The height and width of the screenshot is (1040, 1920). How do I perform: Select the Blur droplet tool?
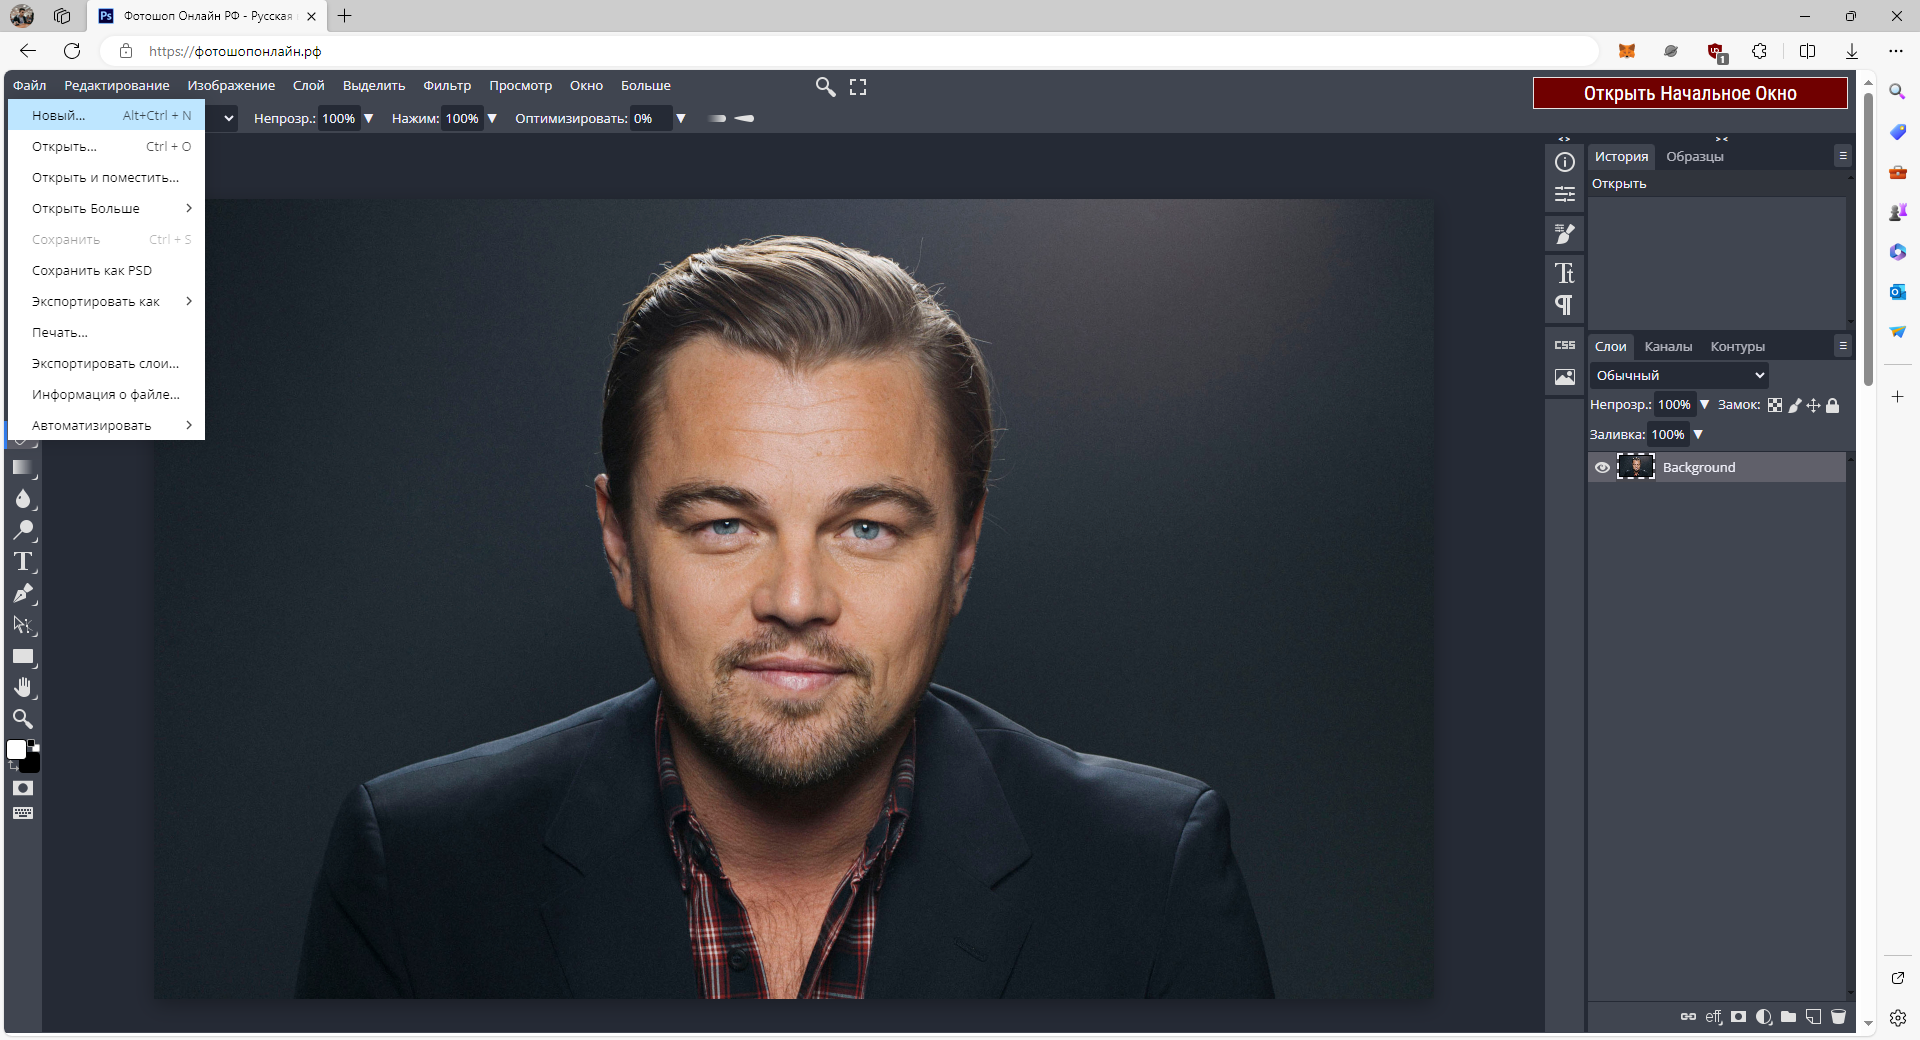23,499
